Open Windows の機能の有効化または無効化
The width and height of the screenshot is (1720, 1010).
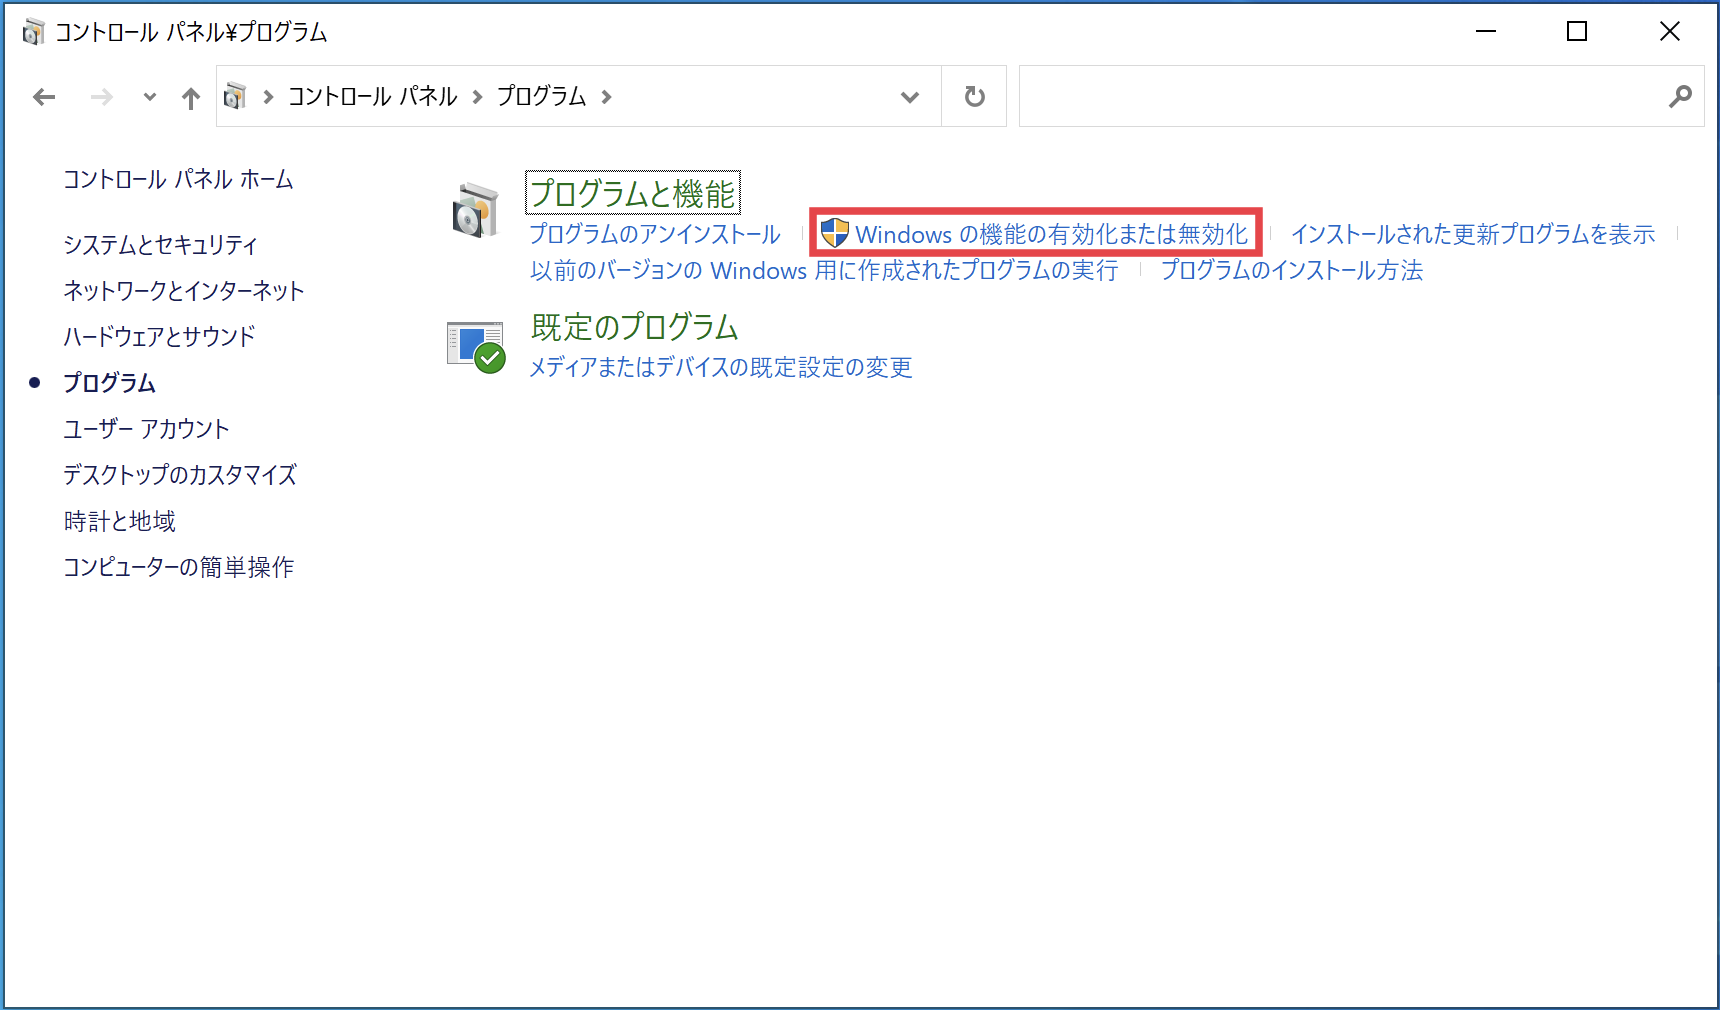point(1052,233)
